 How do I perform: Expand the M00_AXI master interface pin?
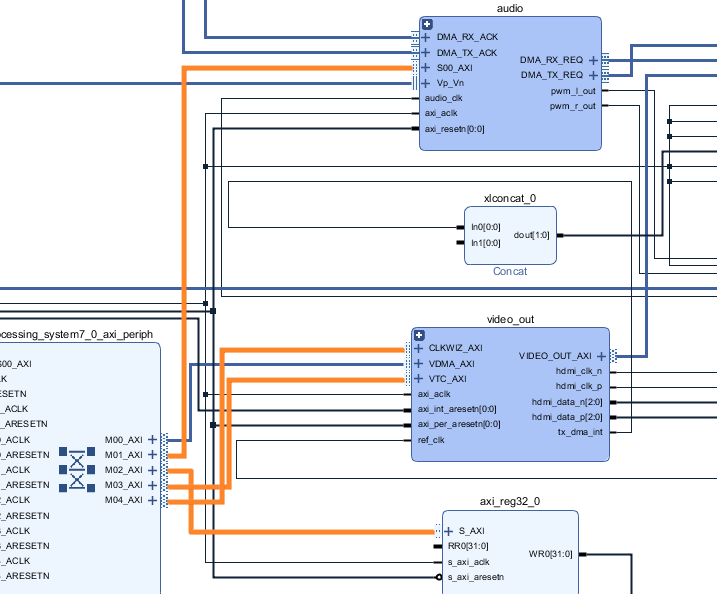[x=152, y=439]
